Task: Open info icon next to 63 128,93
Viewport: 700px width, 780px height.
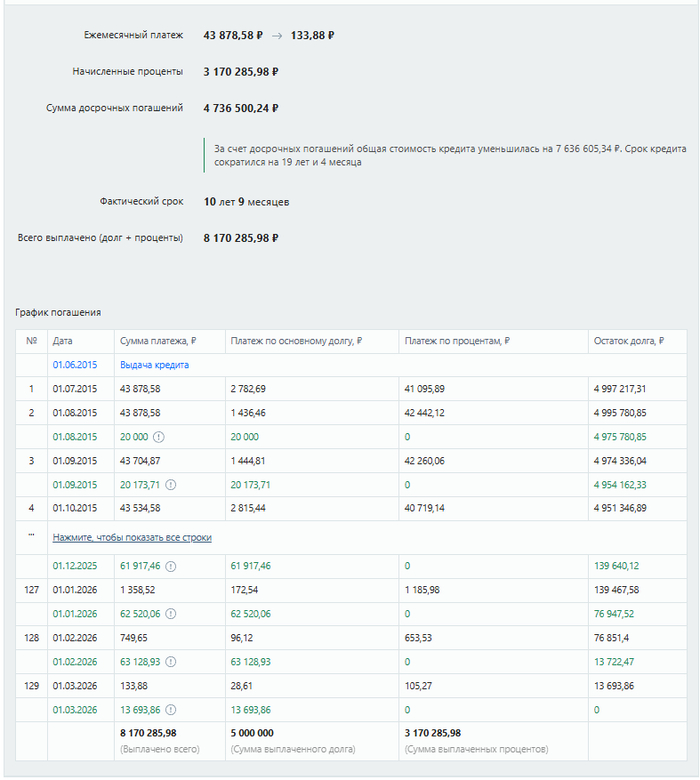Action: click(170, 662)
